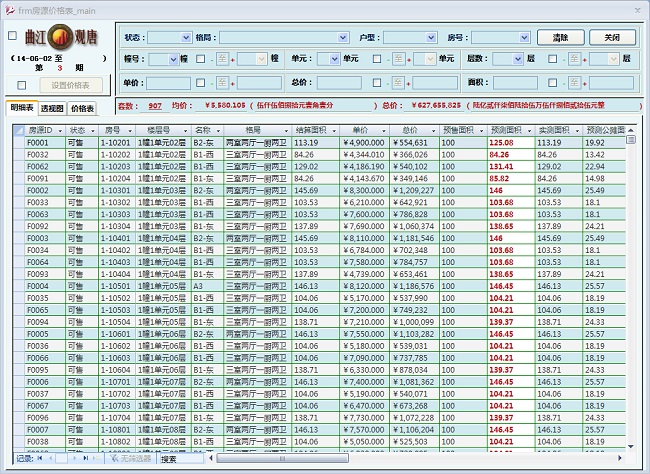
Task: Click cell 1-10302 in 房号 column
Action: click(x=115, y=202)
